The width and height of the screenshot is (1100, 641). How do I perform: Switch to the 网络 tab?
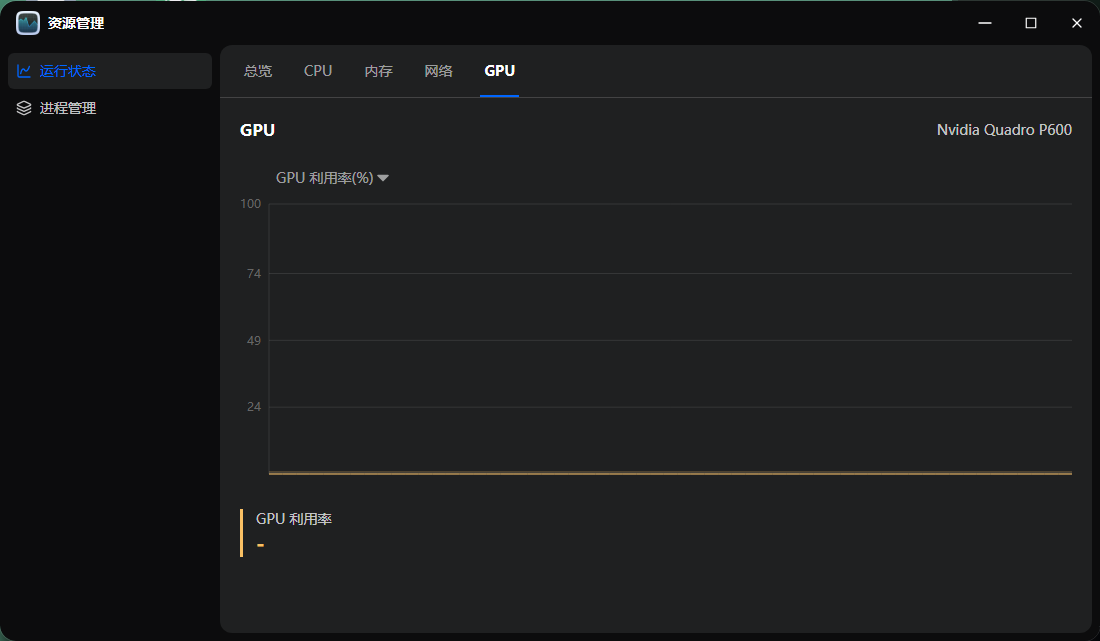(x=438, y=71)
